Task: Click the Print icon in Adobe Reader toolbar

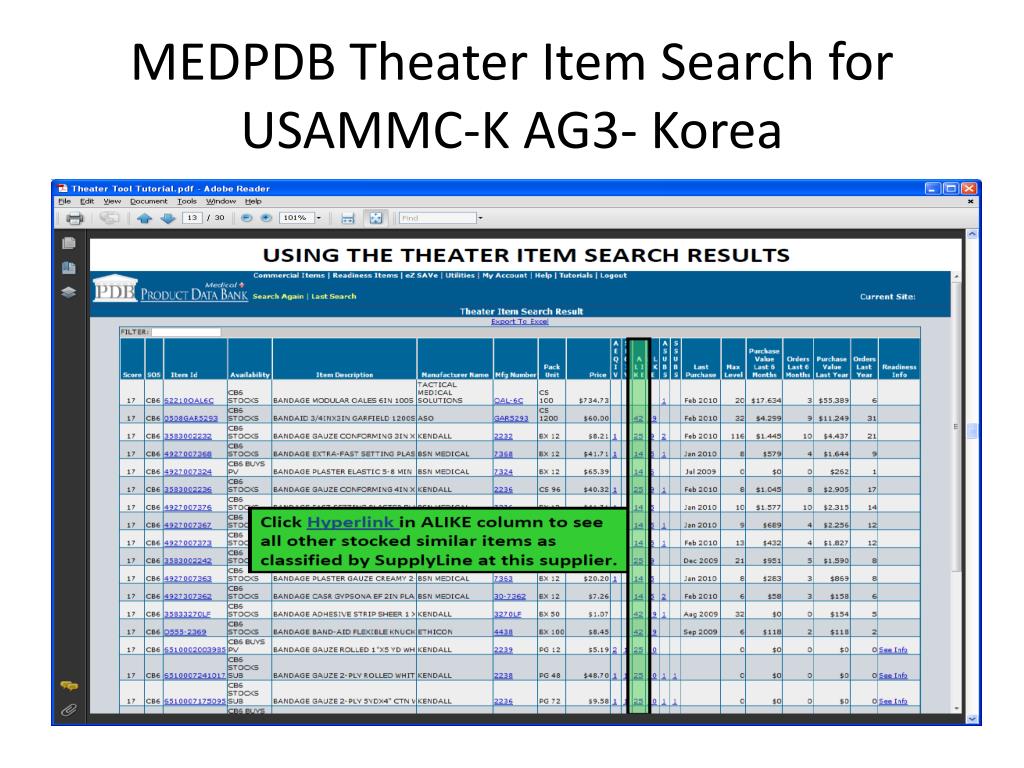Action: (75, 218)
